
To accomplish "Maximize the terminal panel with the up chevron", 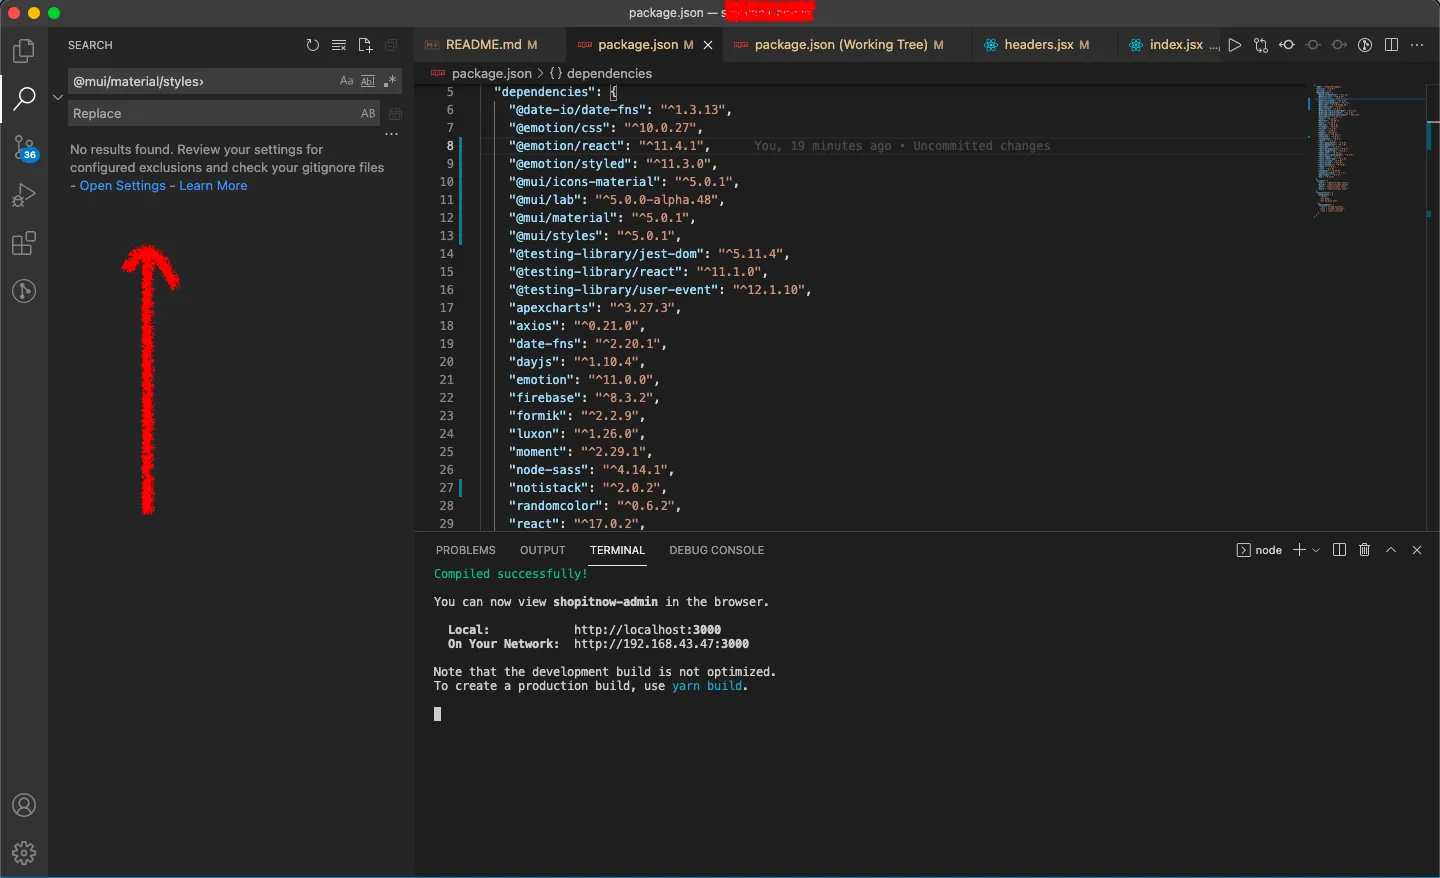I will tap(1391, 550).
